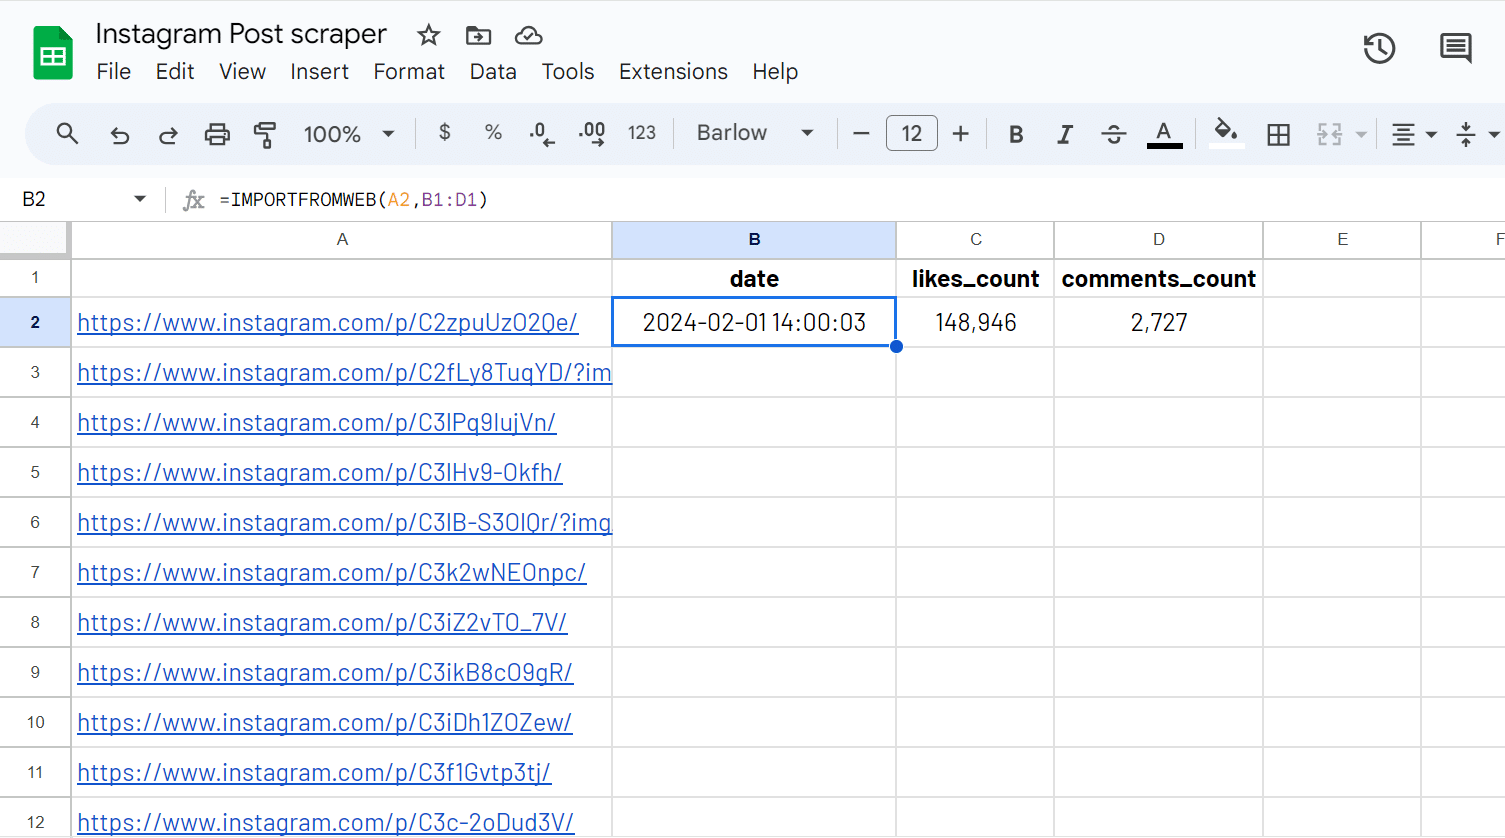Screen dimensions: 1505x838
Task: Open the comments speech bubble icon
Action: click(1455, 48)
